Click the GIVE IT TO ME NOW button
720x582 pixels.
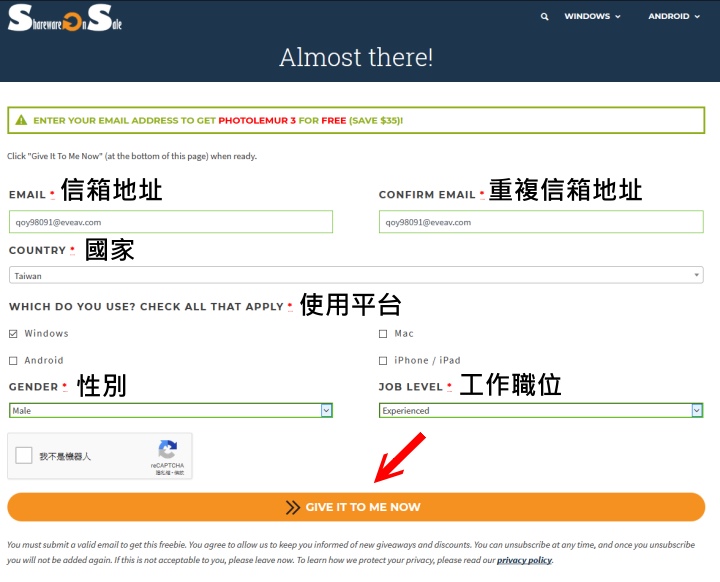pos(356,507)
